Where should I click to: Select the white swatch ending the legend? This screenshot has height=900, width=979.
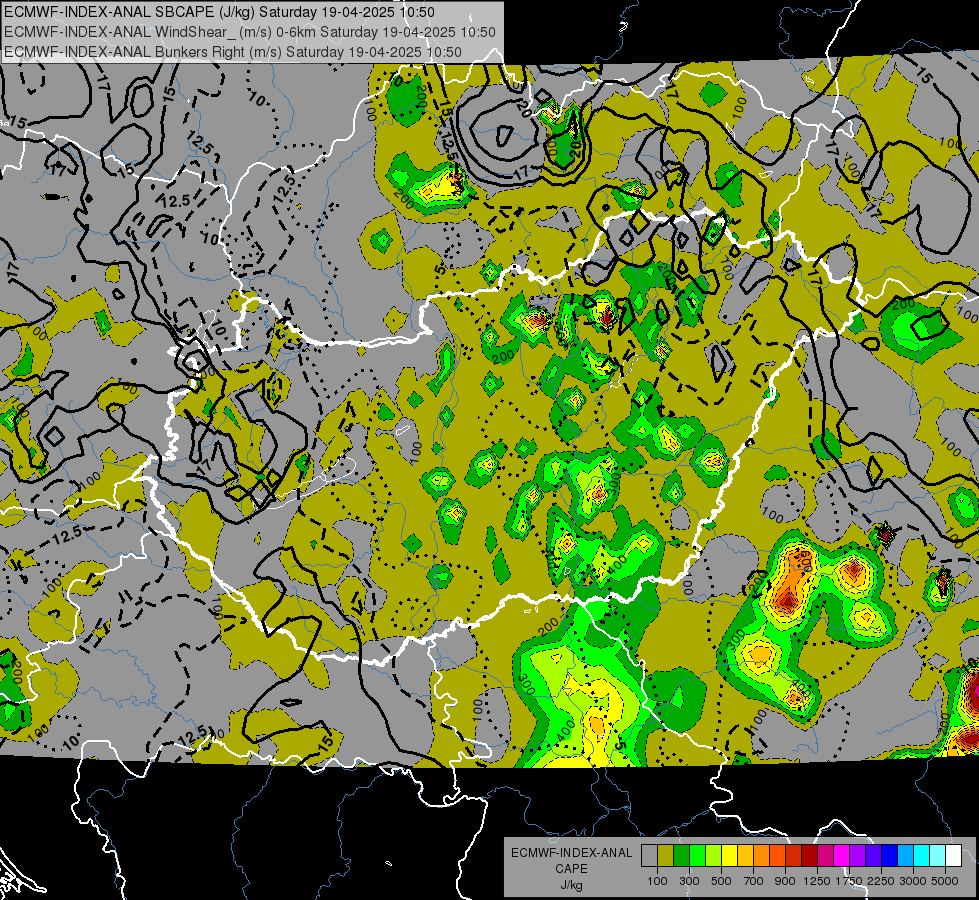pyautogui.click(x=954, y=856)
